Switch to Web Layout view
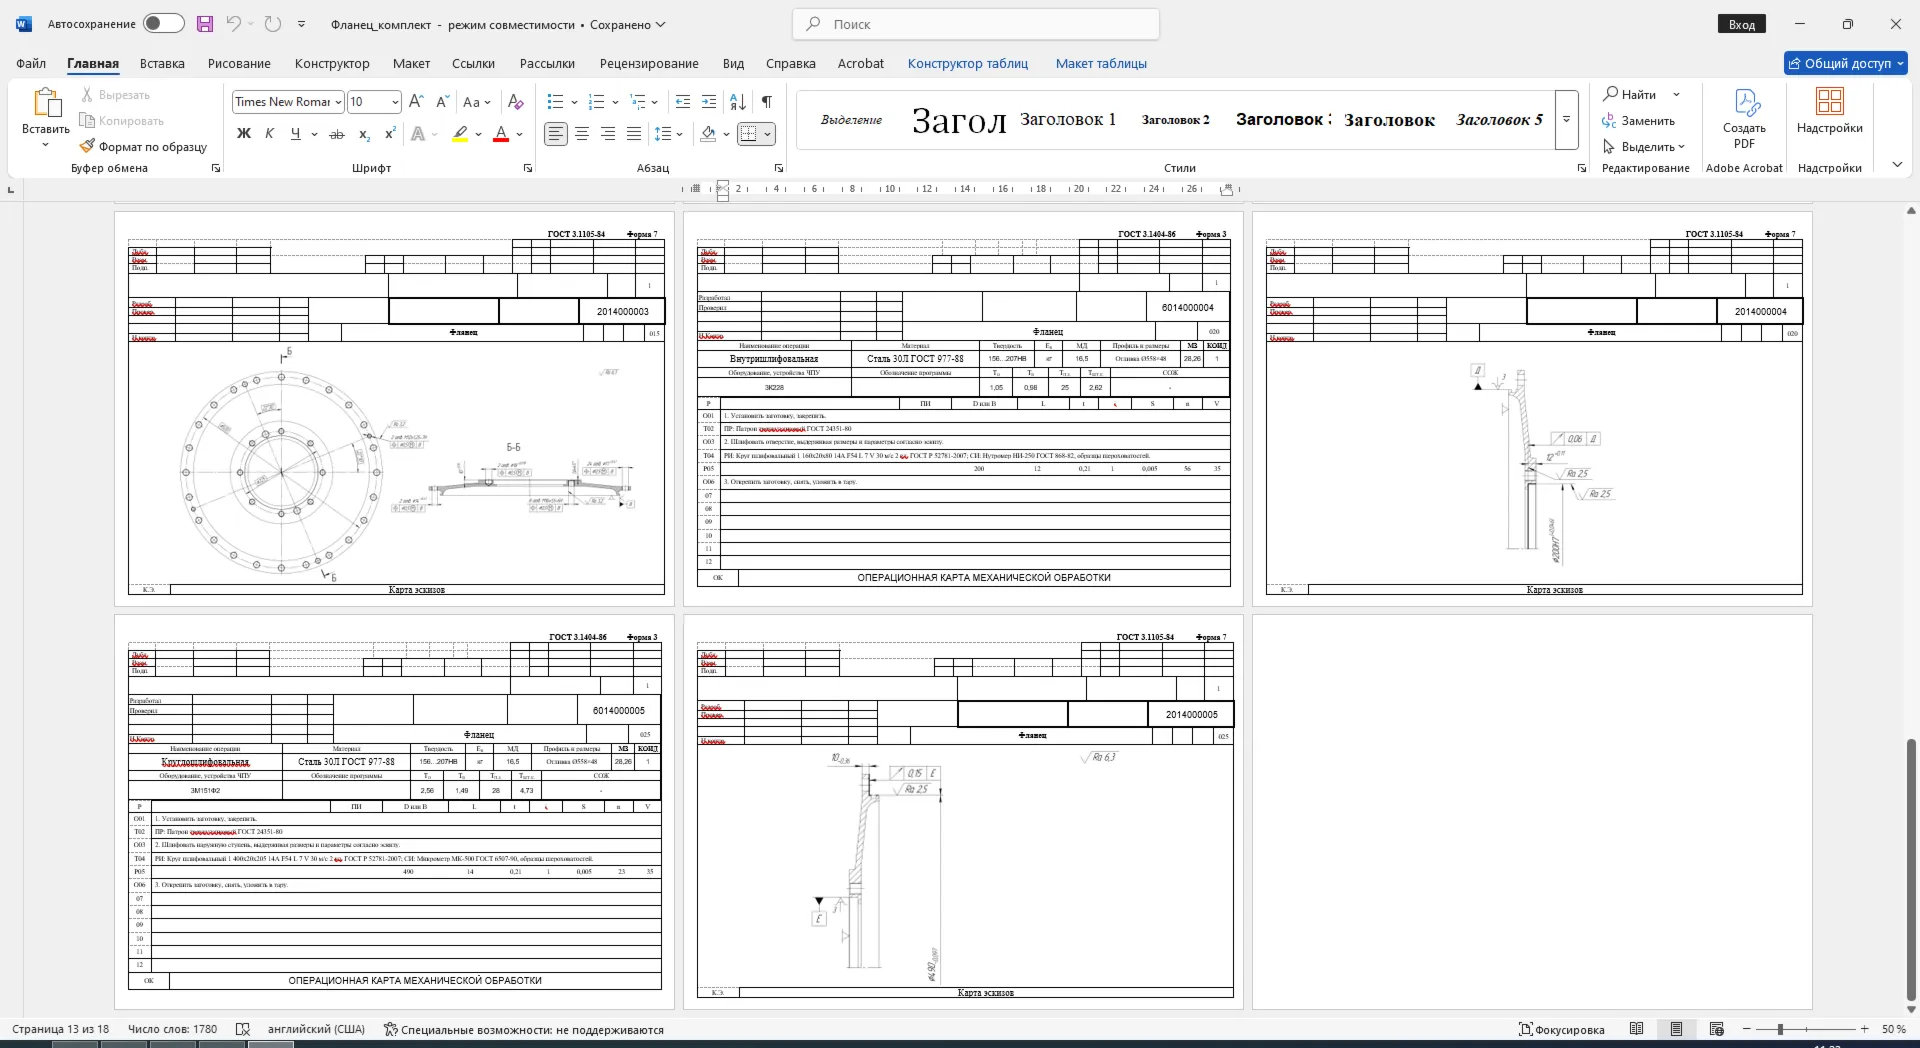1920x1048 pixels. (x=1717, y=1029)
